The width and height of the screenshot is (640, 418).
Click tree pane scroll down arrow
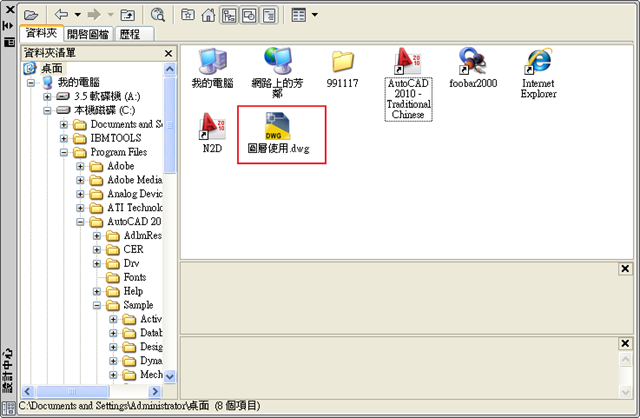pyautogui.click(x=170, y=376)
